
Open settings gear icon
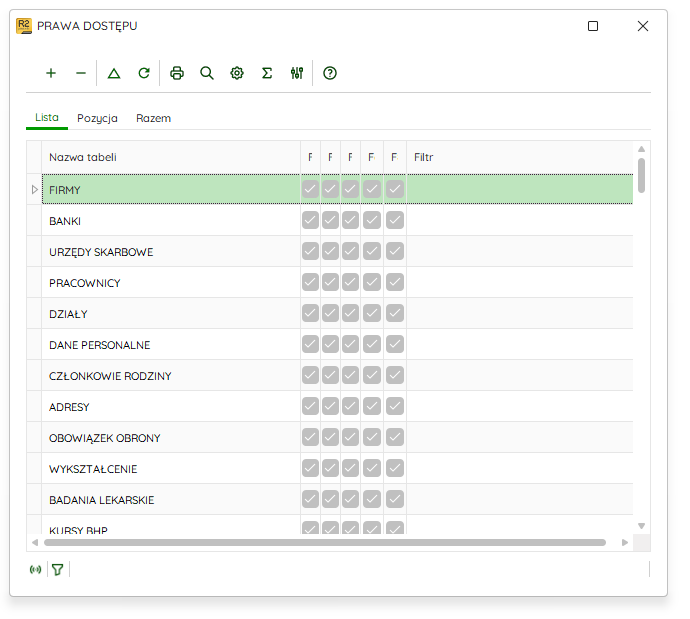[x=237, y=73]
